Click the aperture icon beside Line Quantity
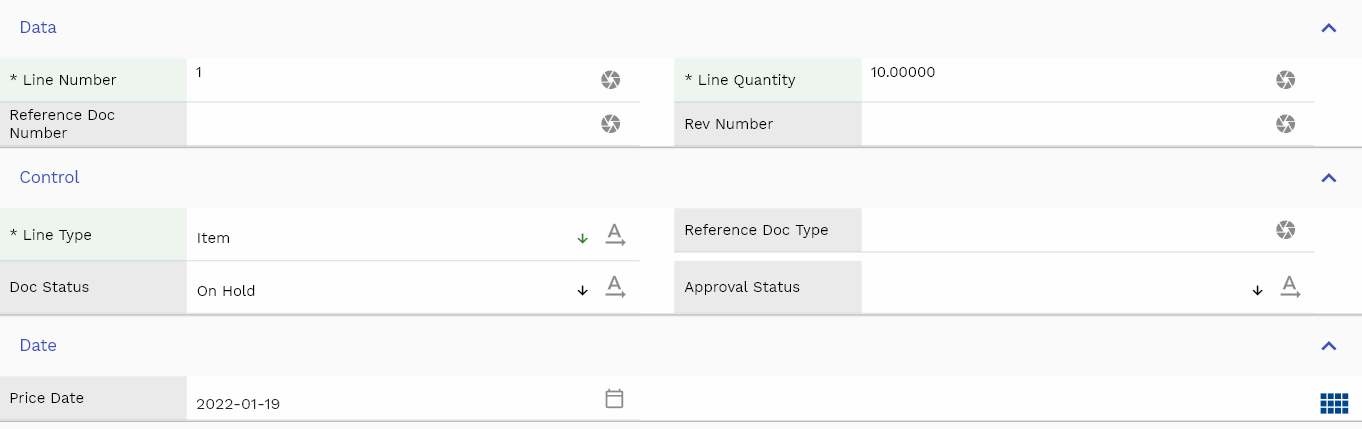The width and height of the screenshot is (1362, 429). click(1285, 80)
